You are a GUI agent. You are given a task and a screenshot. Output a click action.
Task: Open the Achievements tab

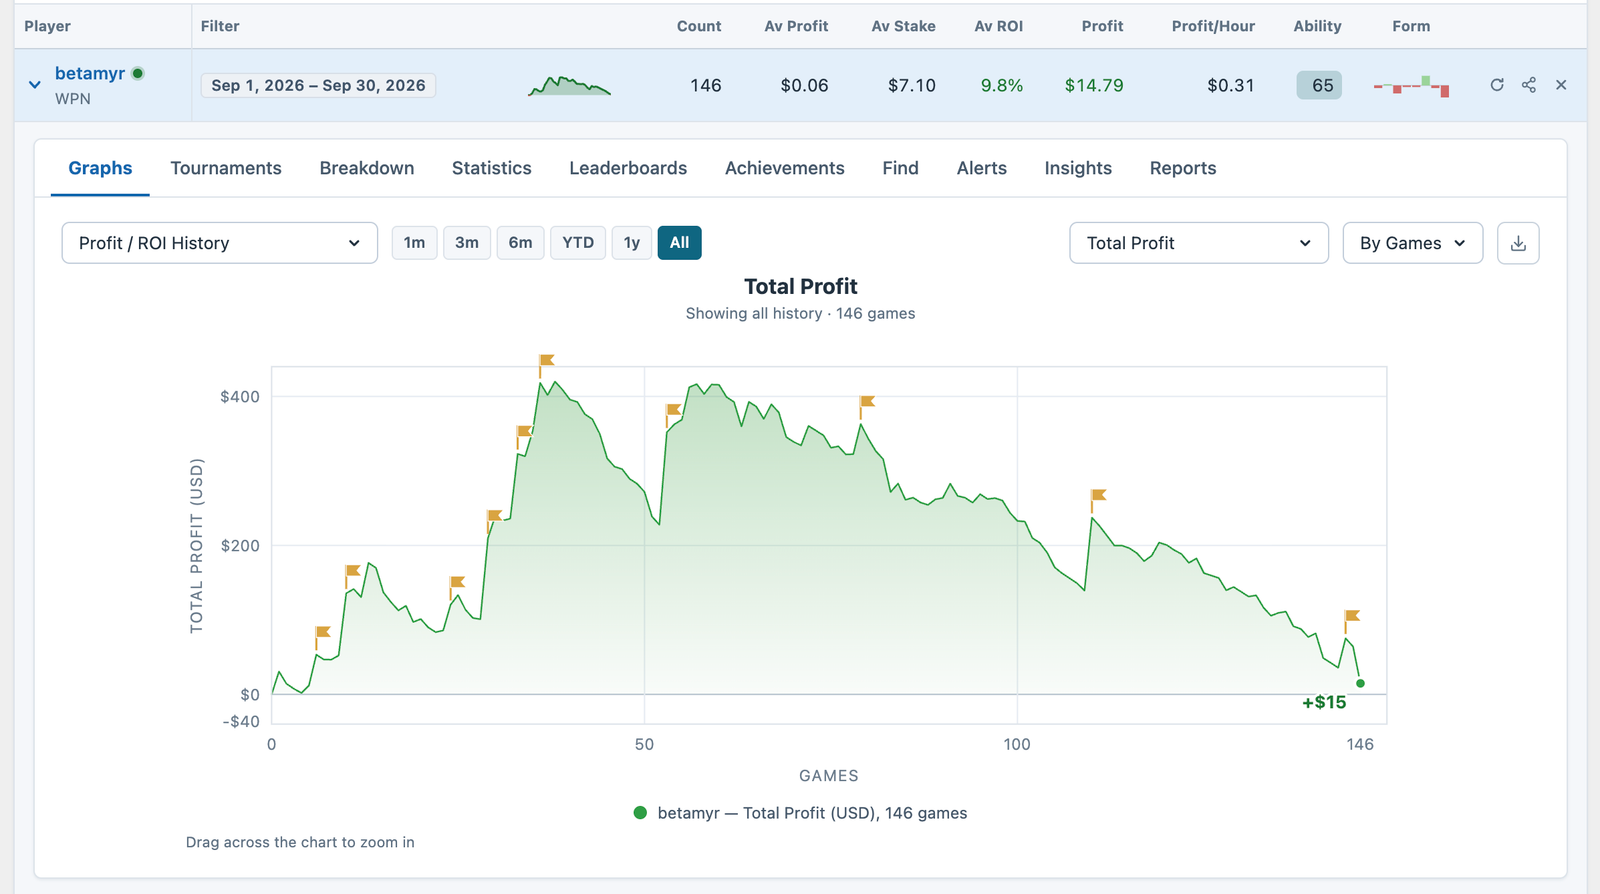(x=785, y=168)
